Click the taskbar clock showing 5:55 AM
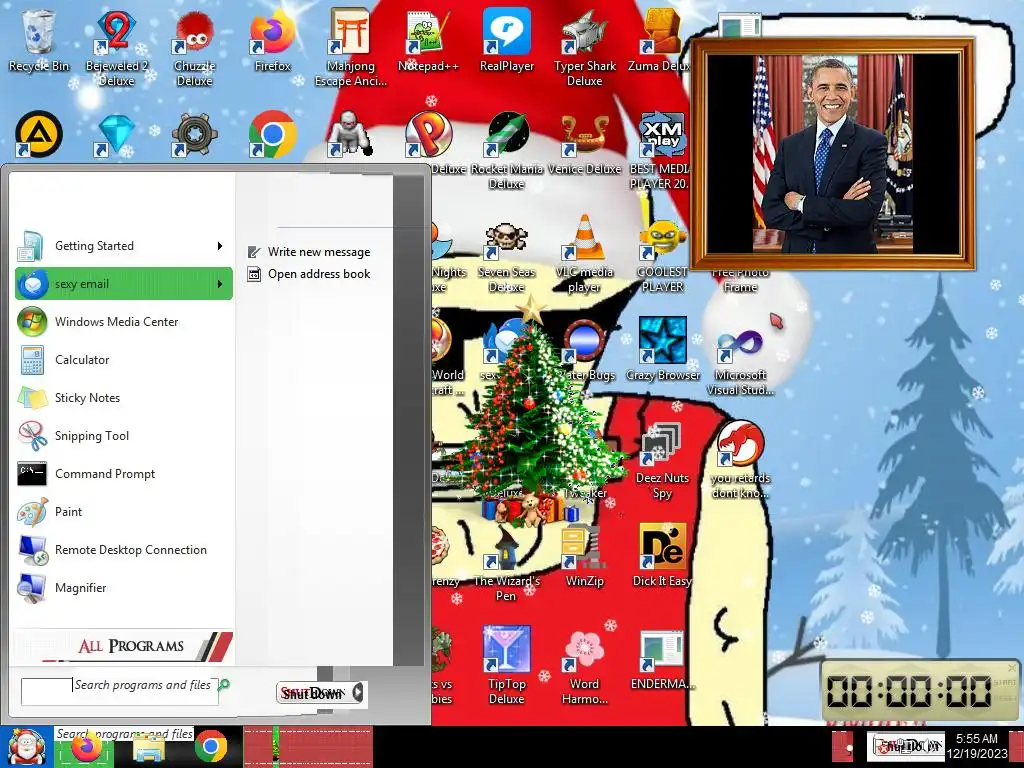 [977, 746]
